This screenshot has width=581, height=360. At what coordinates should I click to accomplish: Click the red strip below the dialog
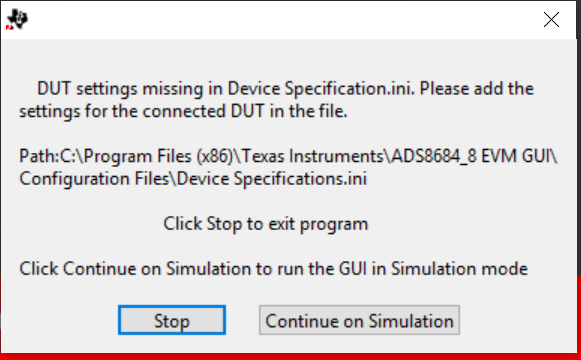[x=290, y=357]
